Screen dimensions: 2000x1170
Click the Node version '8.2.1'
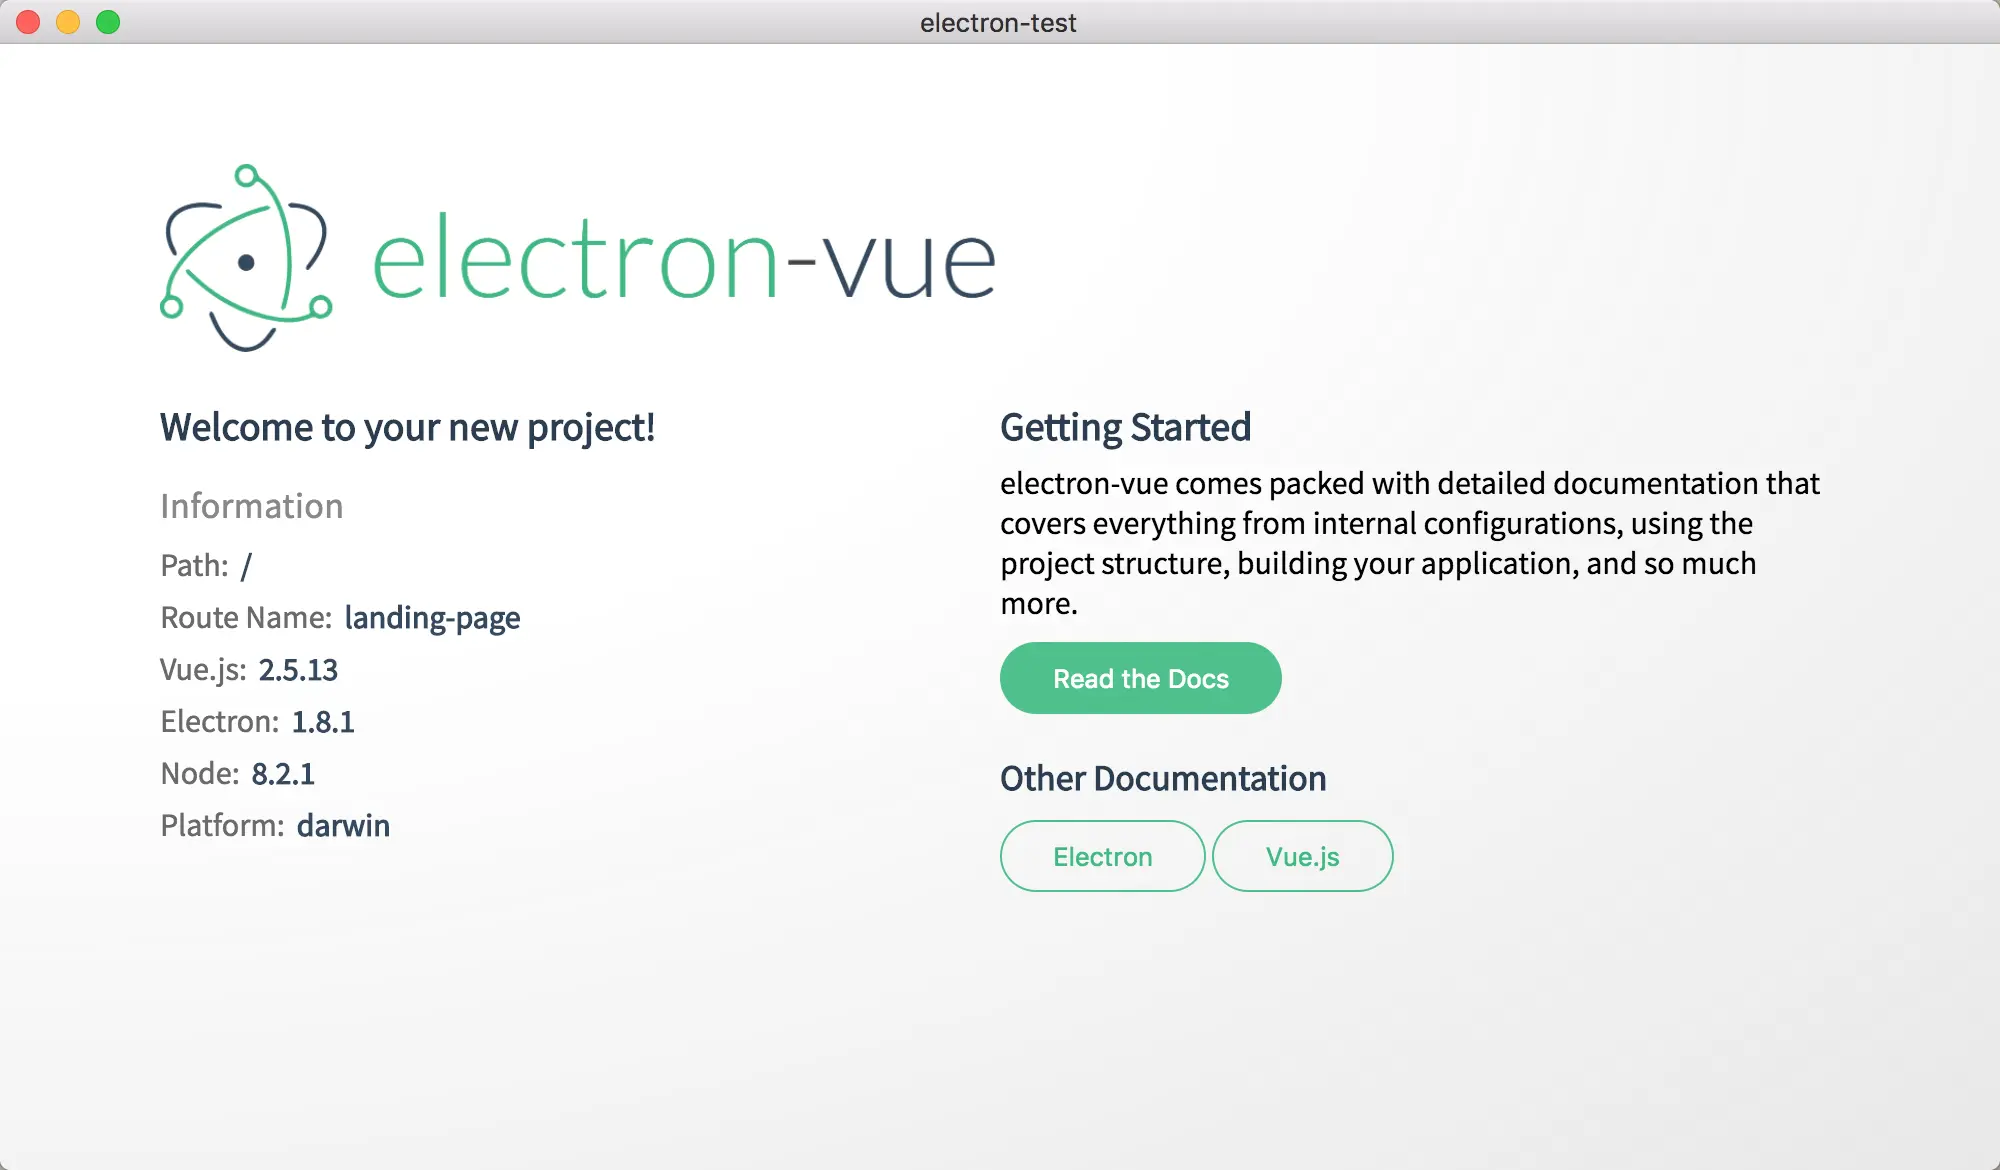(283, 774)
